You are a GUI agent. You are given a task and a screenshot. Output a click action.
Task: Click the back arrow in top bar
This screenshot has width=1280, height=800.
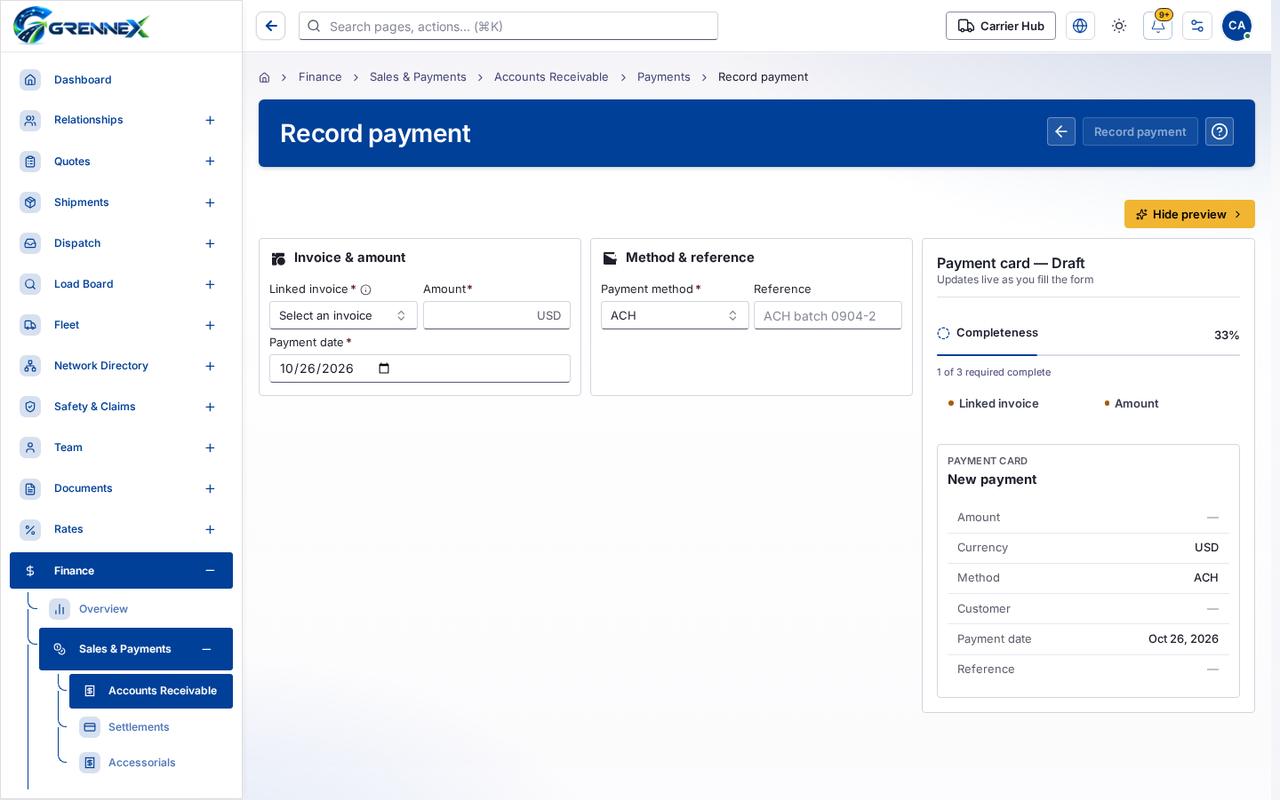pos(270,26)
